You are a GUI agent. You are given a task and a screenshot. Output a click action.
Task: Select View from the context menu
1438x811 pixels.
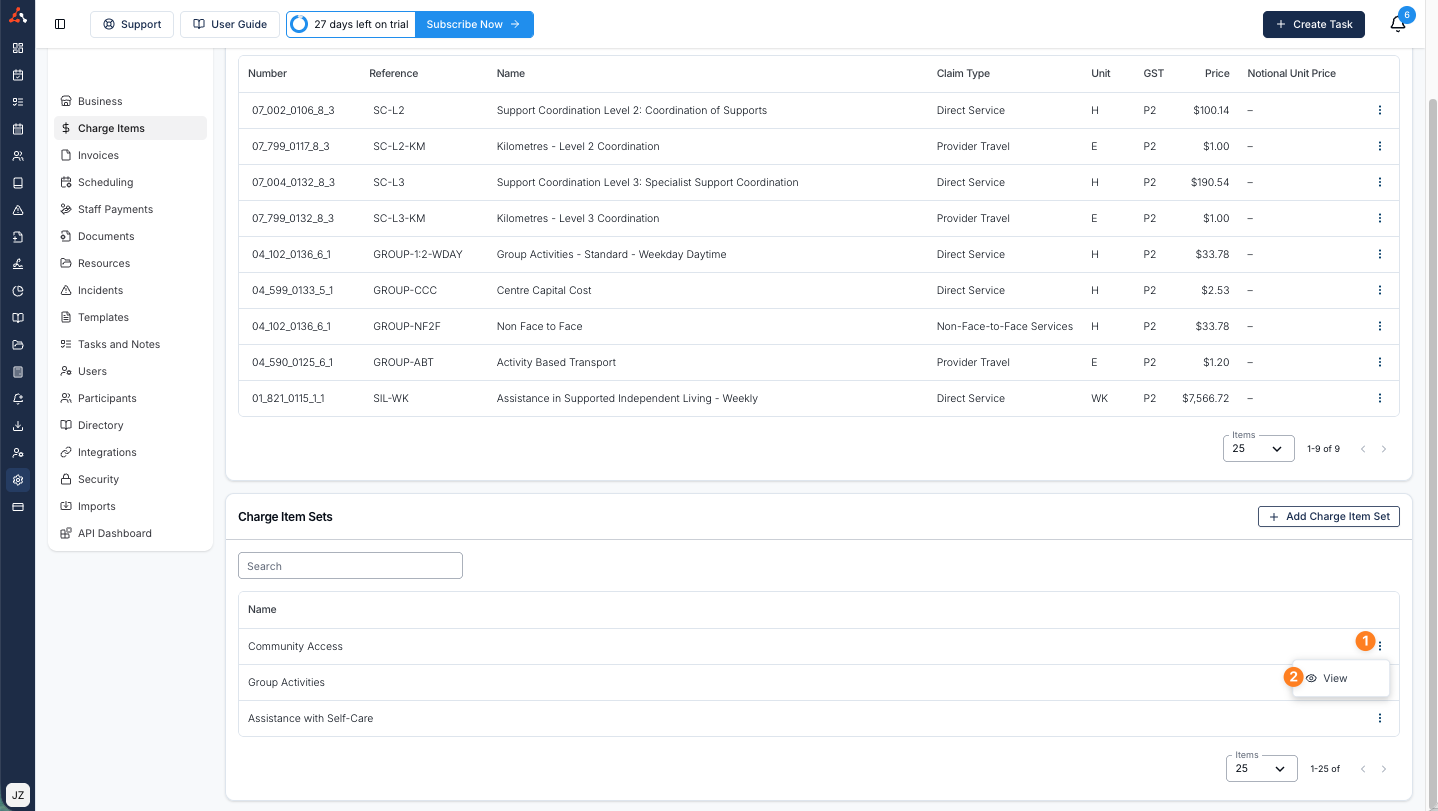1335,678
